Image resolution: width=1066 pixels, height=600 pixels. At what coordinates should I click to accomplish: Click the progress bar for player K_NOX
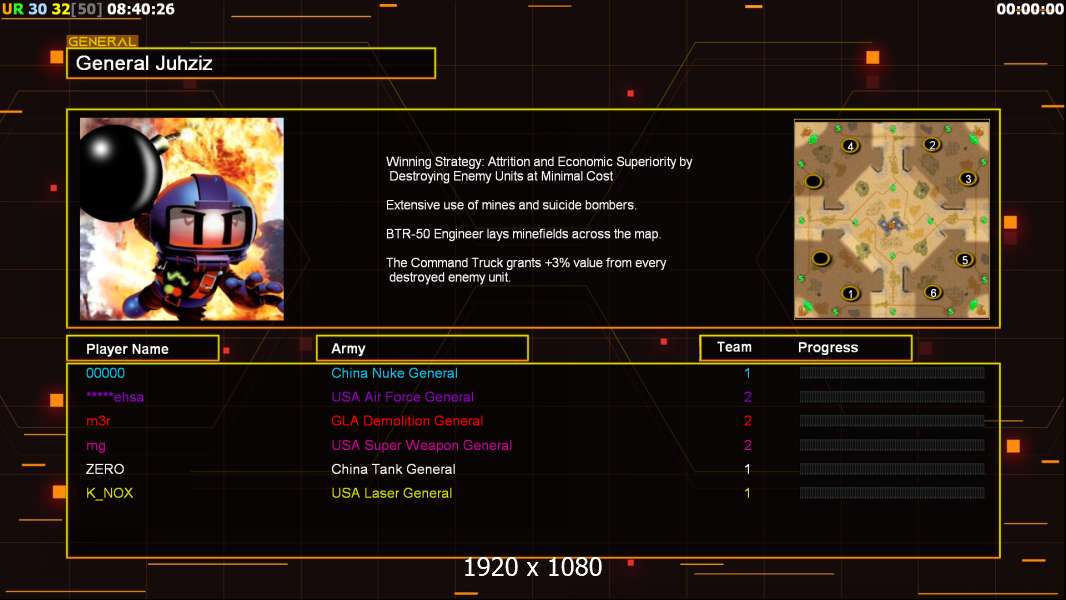[892, 493]
